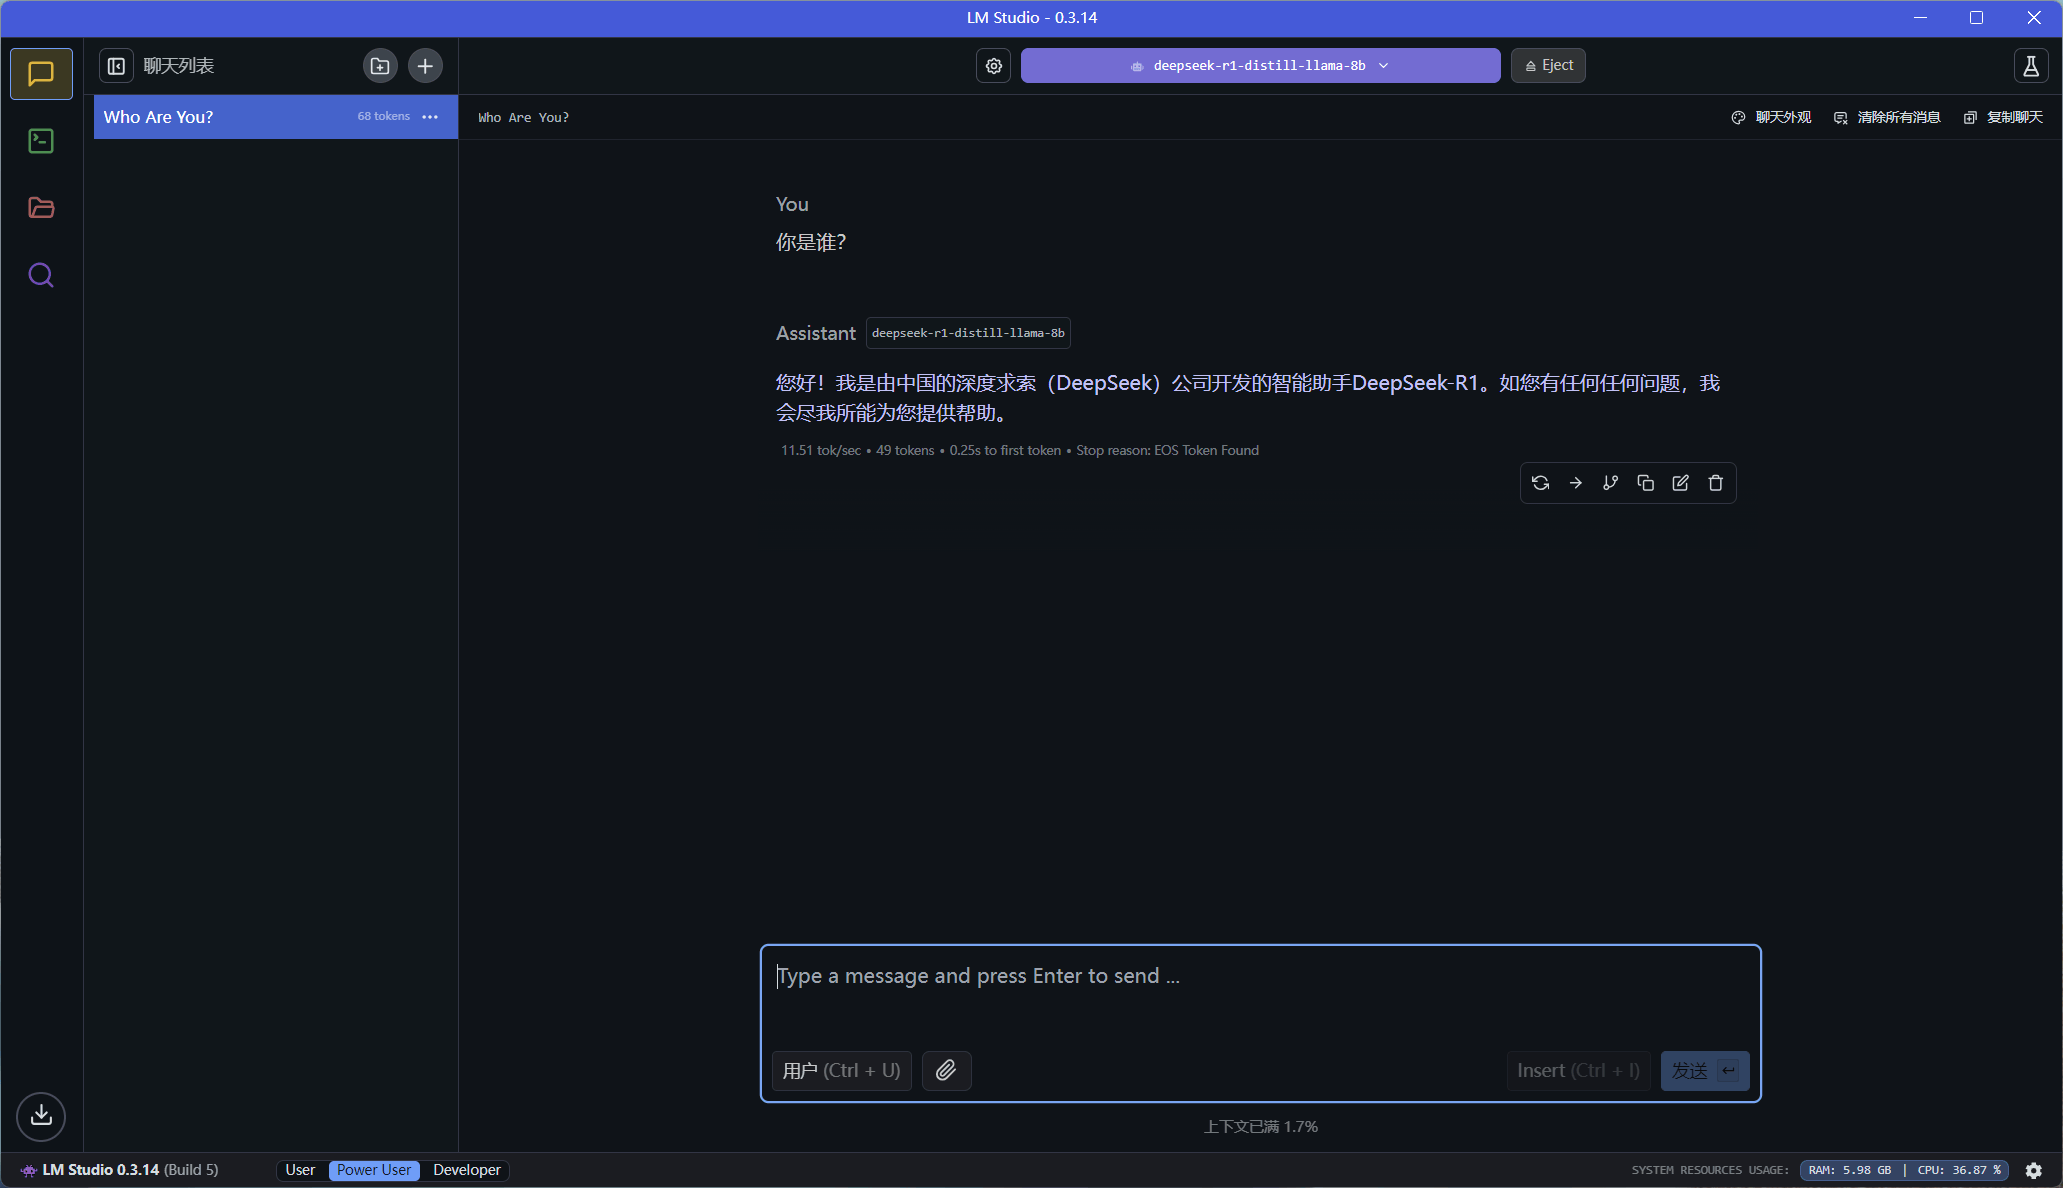This screenshot has height=1188, width=2063.
Task: Open the 用户 role selector
Action: [x=841, y=1070]
